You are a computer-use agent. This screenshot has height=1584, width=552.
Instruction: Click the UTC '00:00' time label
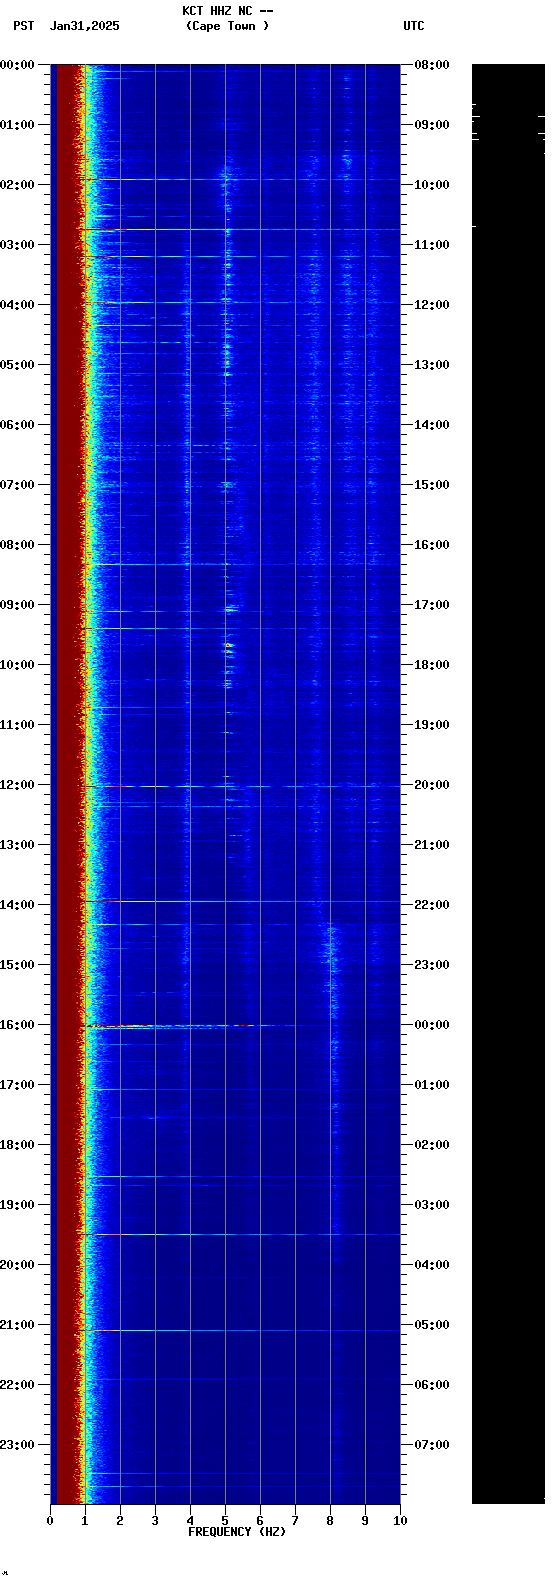432,1025
